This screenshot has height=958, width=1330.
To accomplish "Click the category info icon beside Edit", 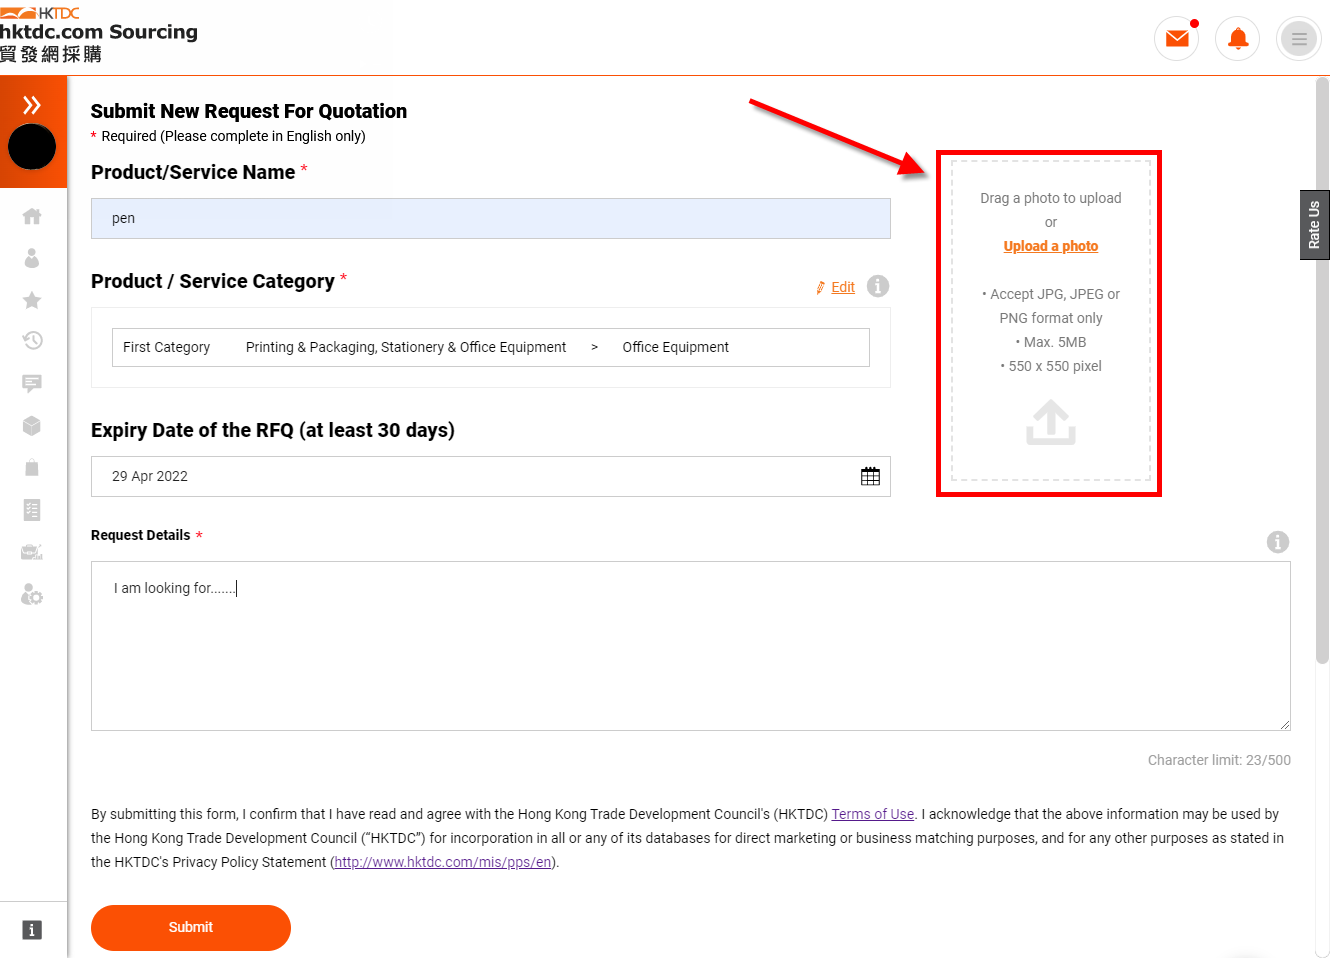I will (878, 286).
